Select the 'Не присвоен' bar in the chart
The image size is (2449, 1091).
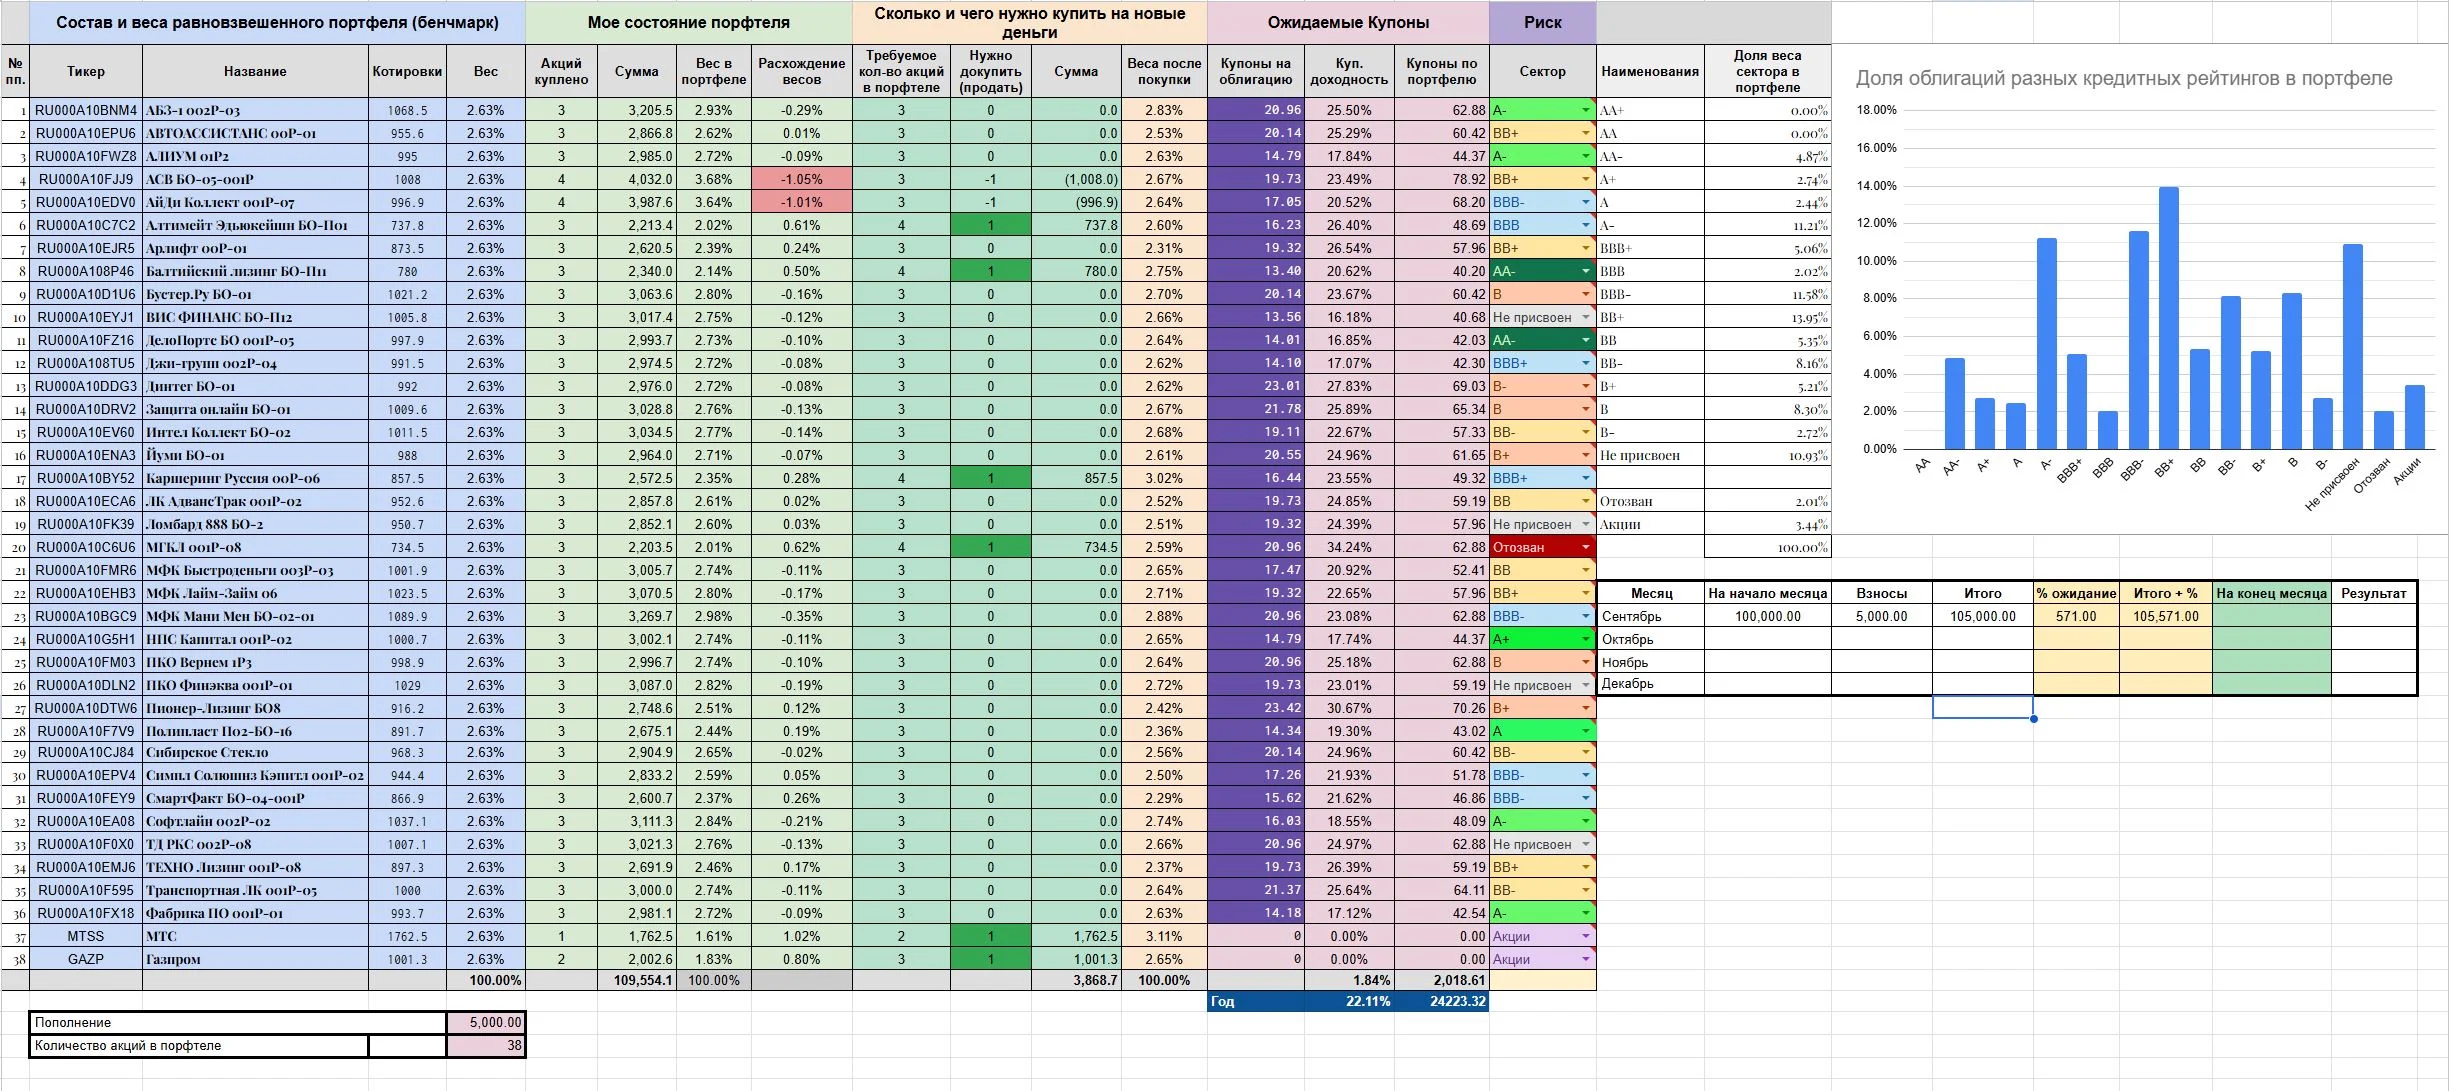[x=2352, y=347]
